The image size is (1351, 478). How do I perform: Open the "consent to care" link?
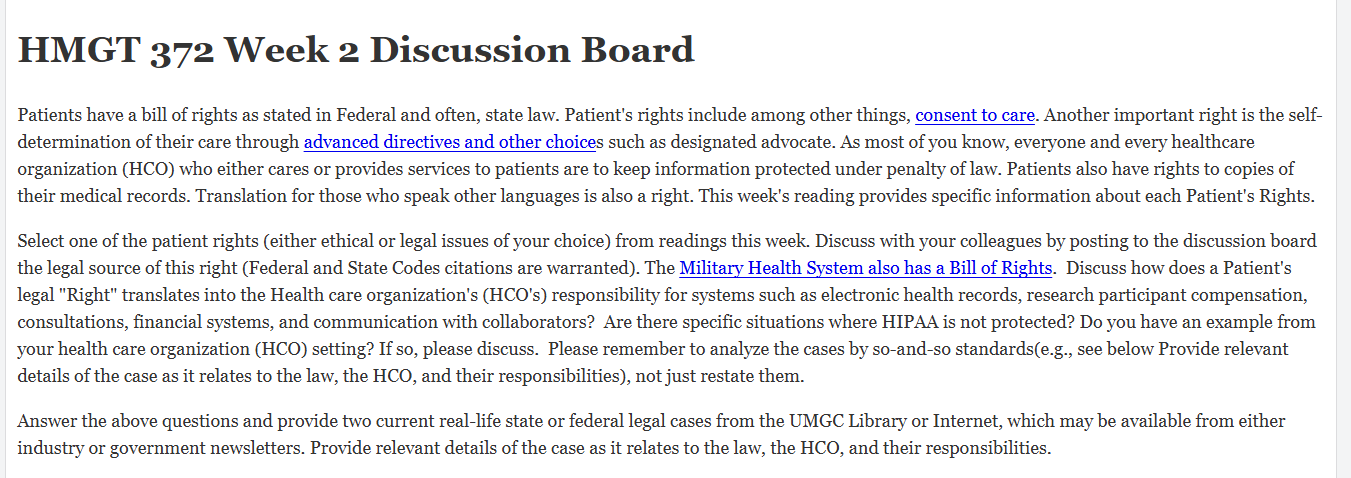tap(975, 115)
